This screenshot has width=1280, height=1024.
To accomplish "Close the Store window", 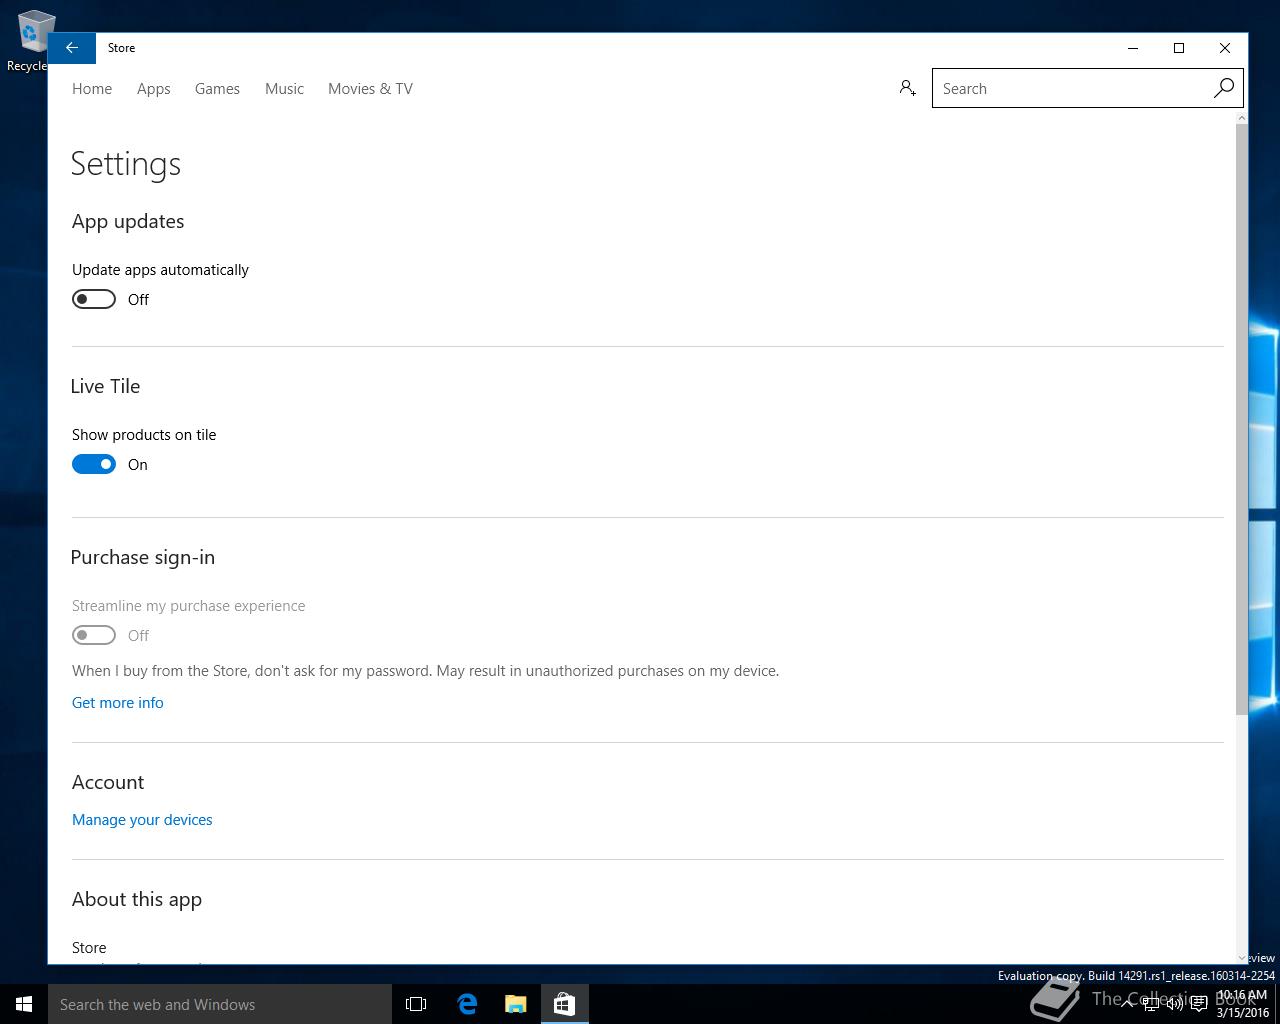I will tap(1225, 48).
